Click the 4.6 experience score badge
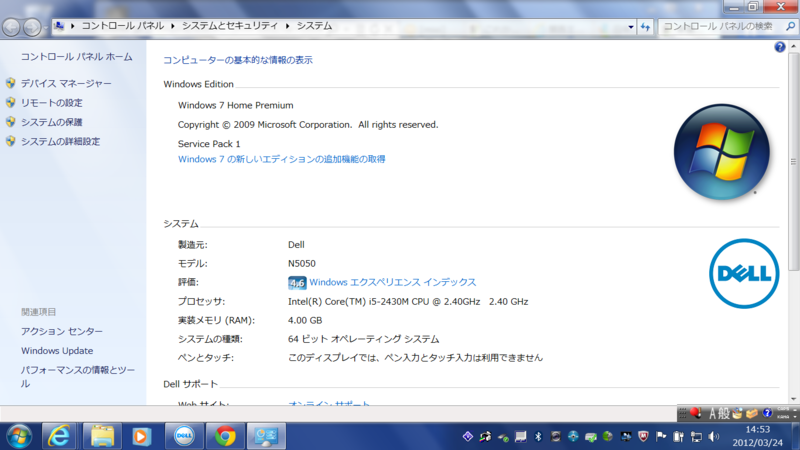 pos(297,283)
